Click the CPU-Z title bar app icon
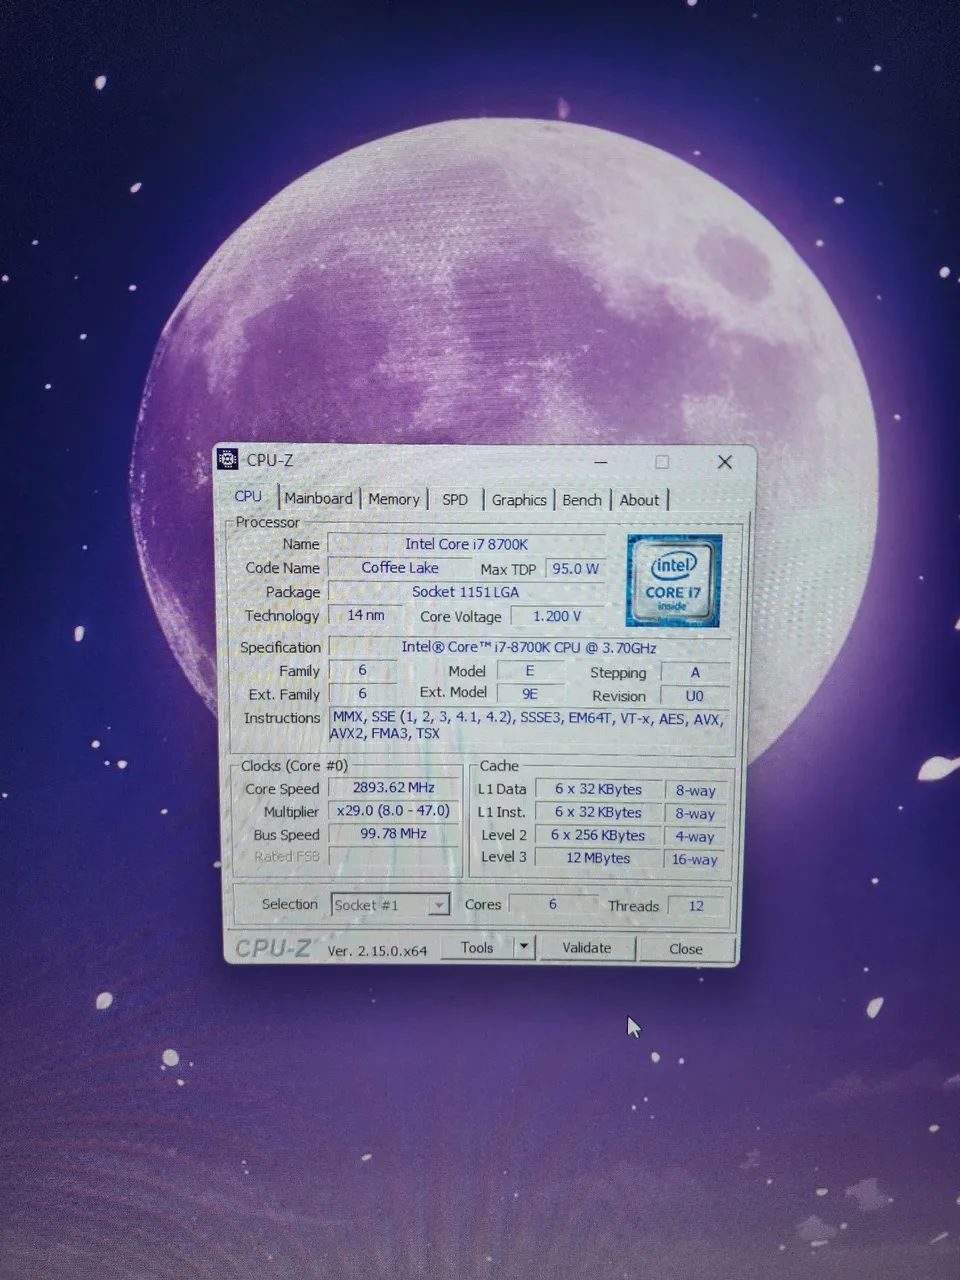This screenshot has width=960, height=1280. pyautogui.click(x=228, y=459)
